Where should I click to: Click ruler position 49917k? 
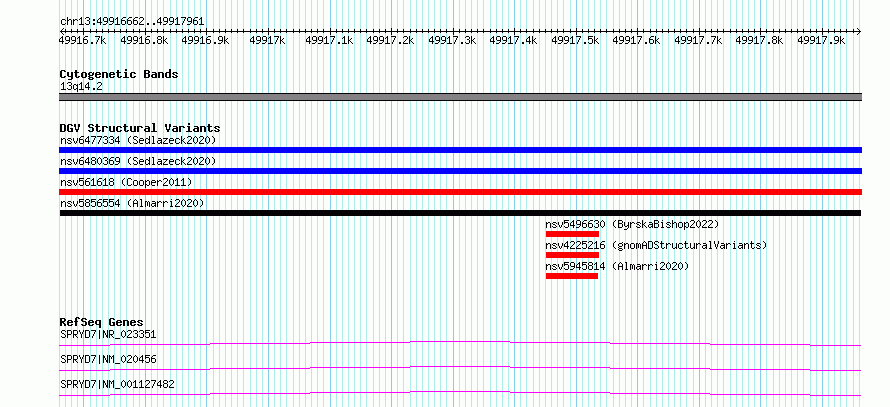click(267, 40)
